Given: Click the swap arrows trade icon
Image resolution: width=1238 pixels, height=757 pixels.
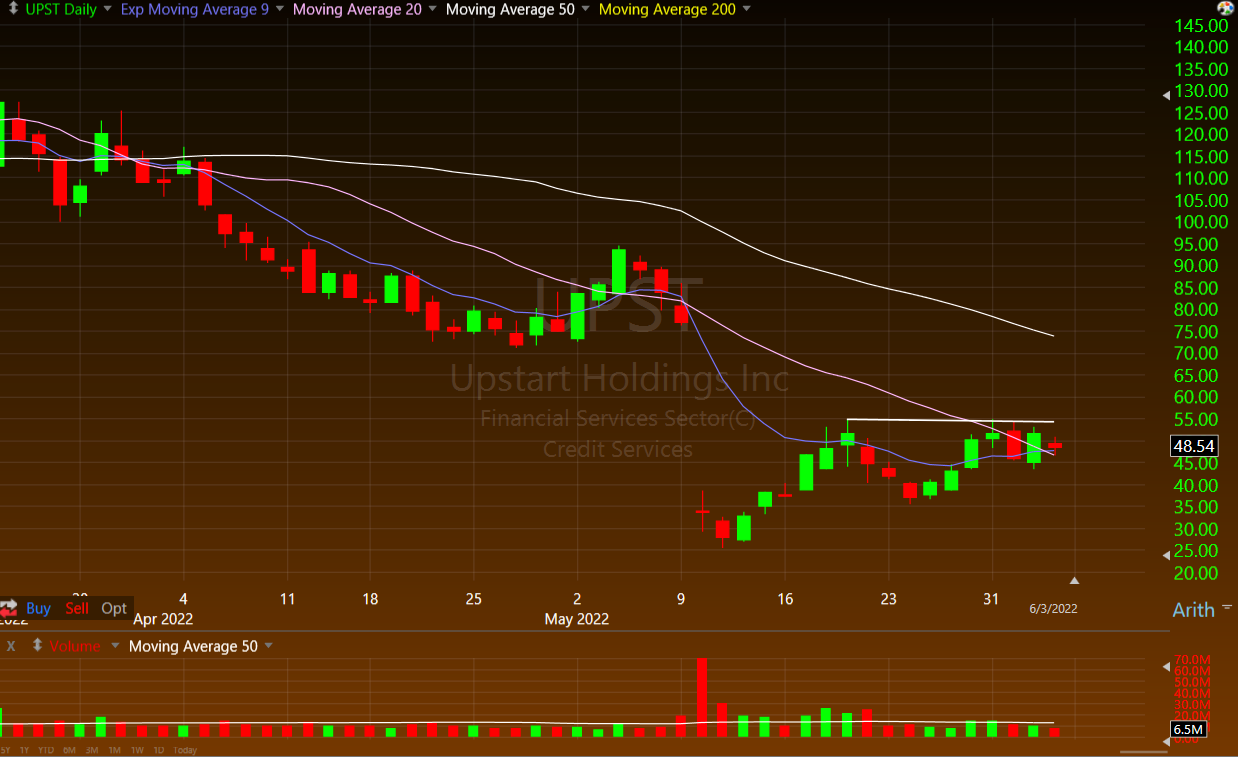Looking at the screenshot, I should (x=9, y=607).
